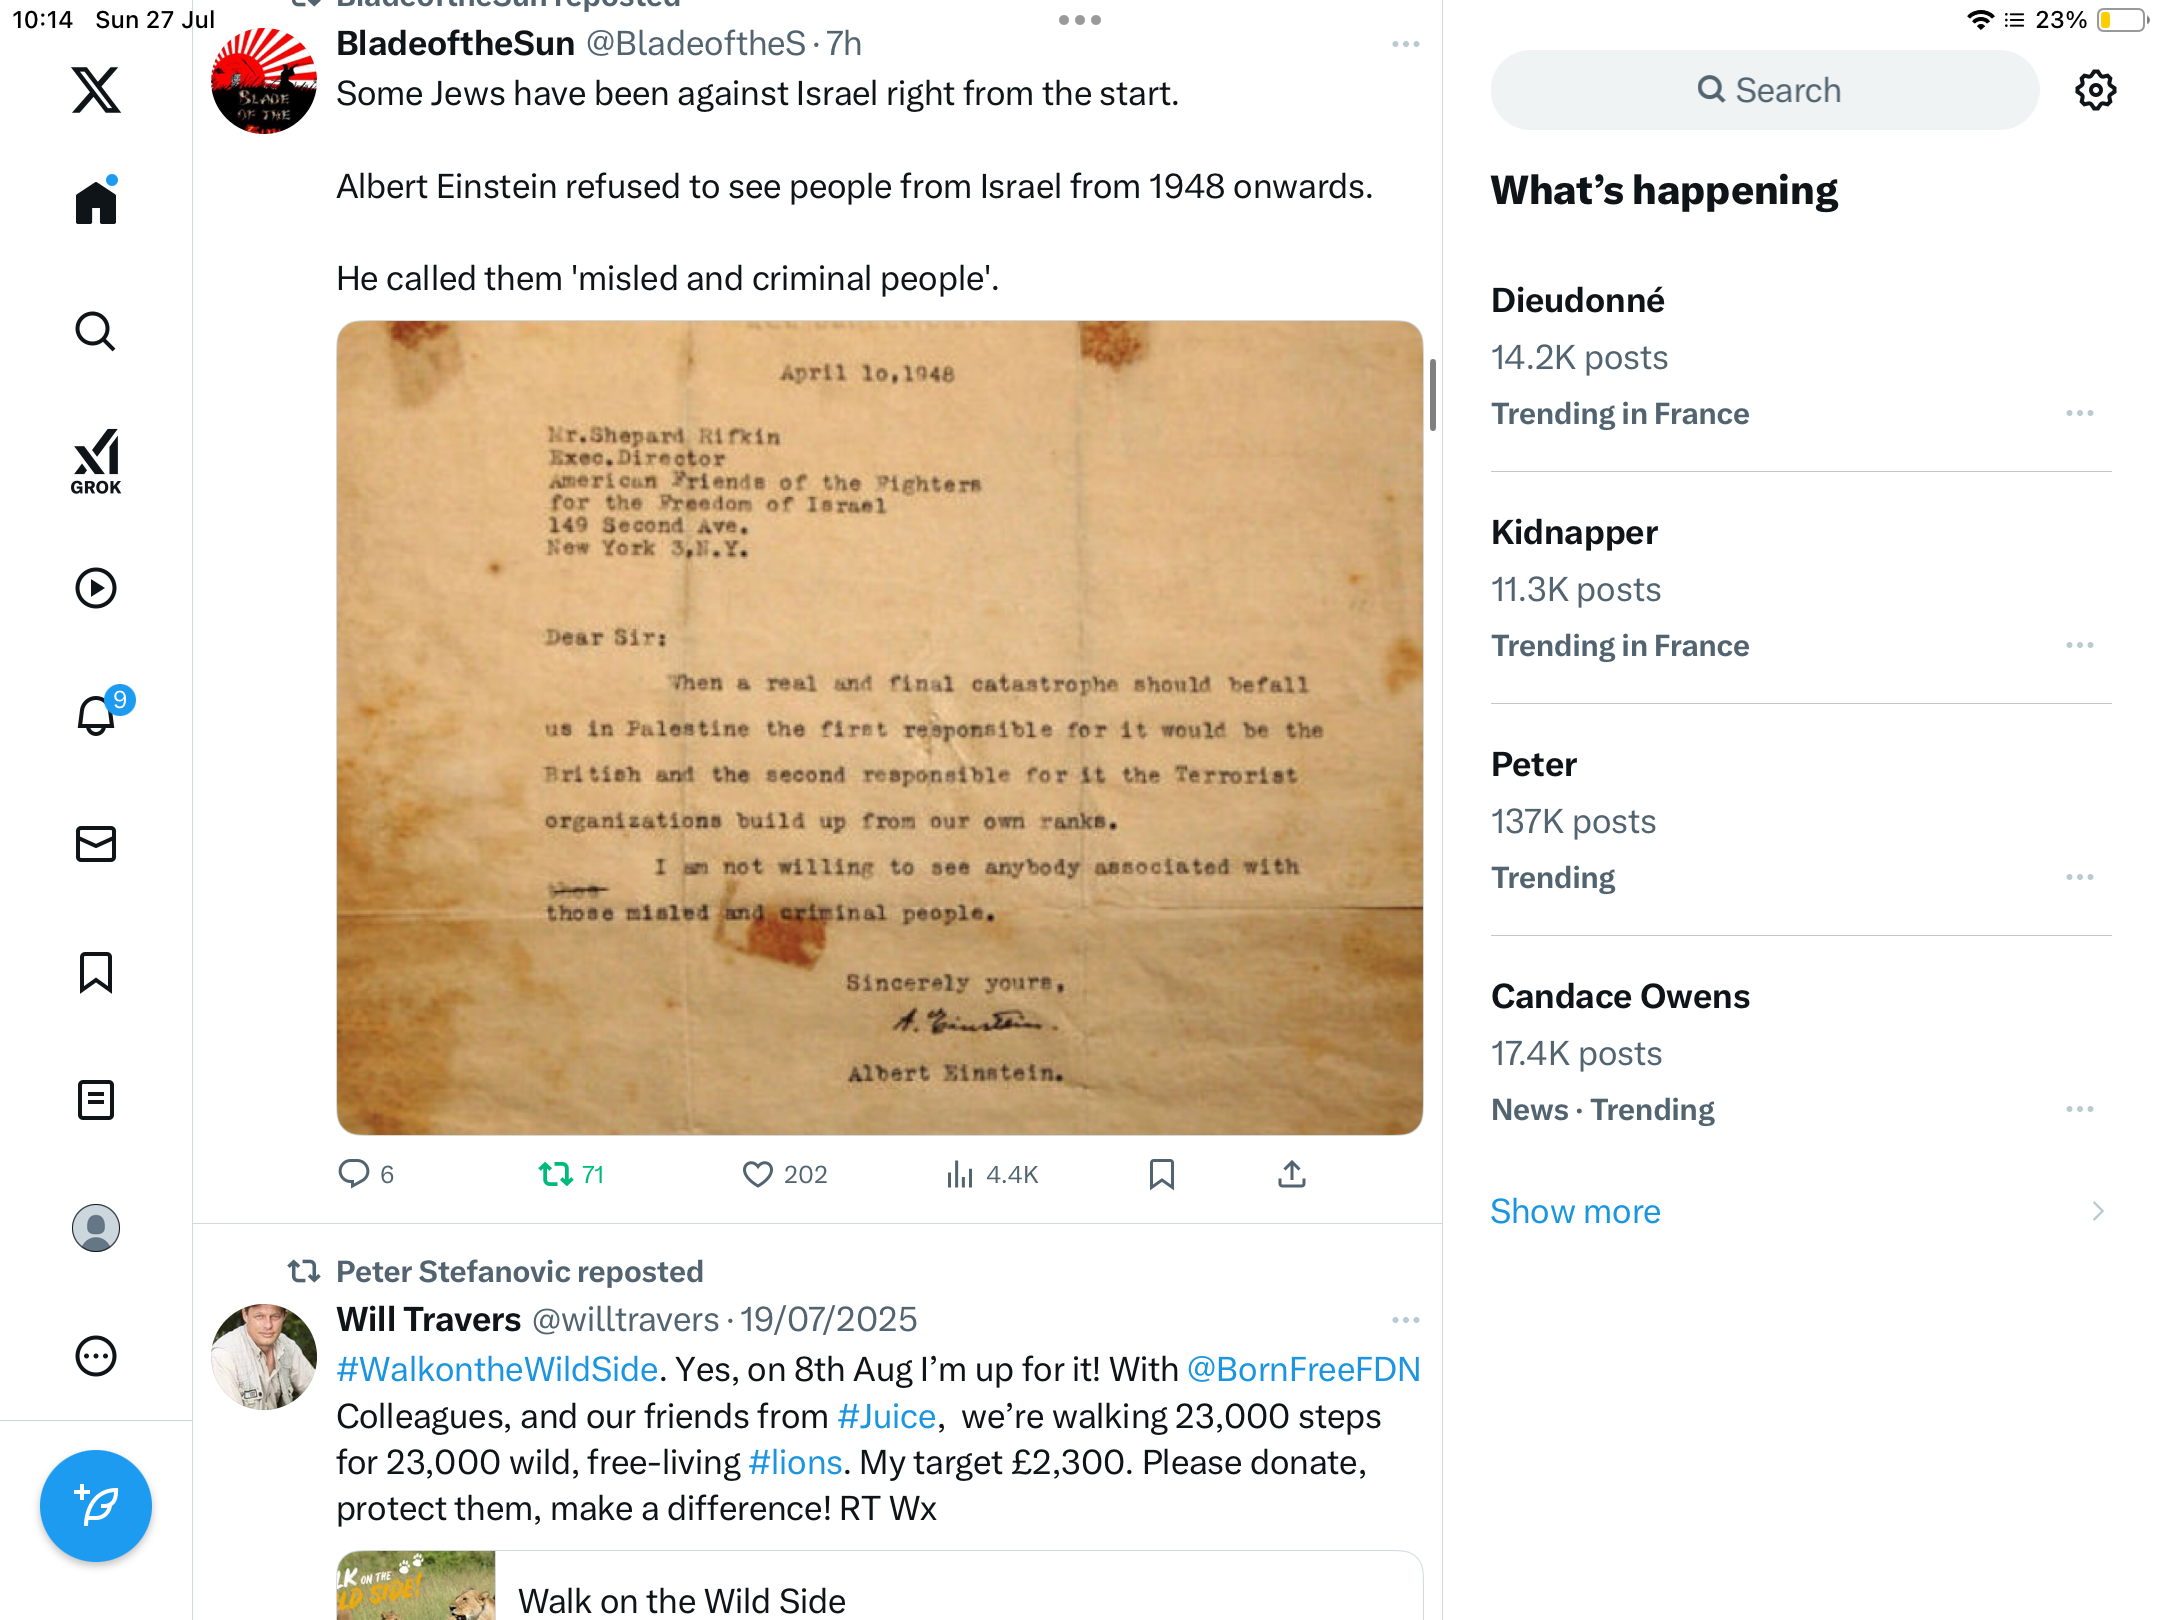Open the Lists icon in sidebar
This screenshot has height=1620, width=2160.
tap(96, 1100)
